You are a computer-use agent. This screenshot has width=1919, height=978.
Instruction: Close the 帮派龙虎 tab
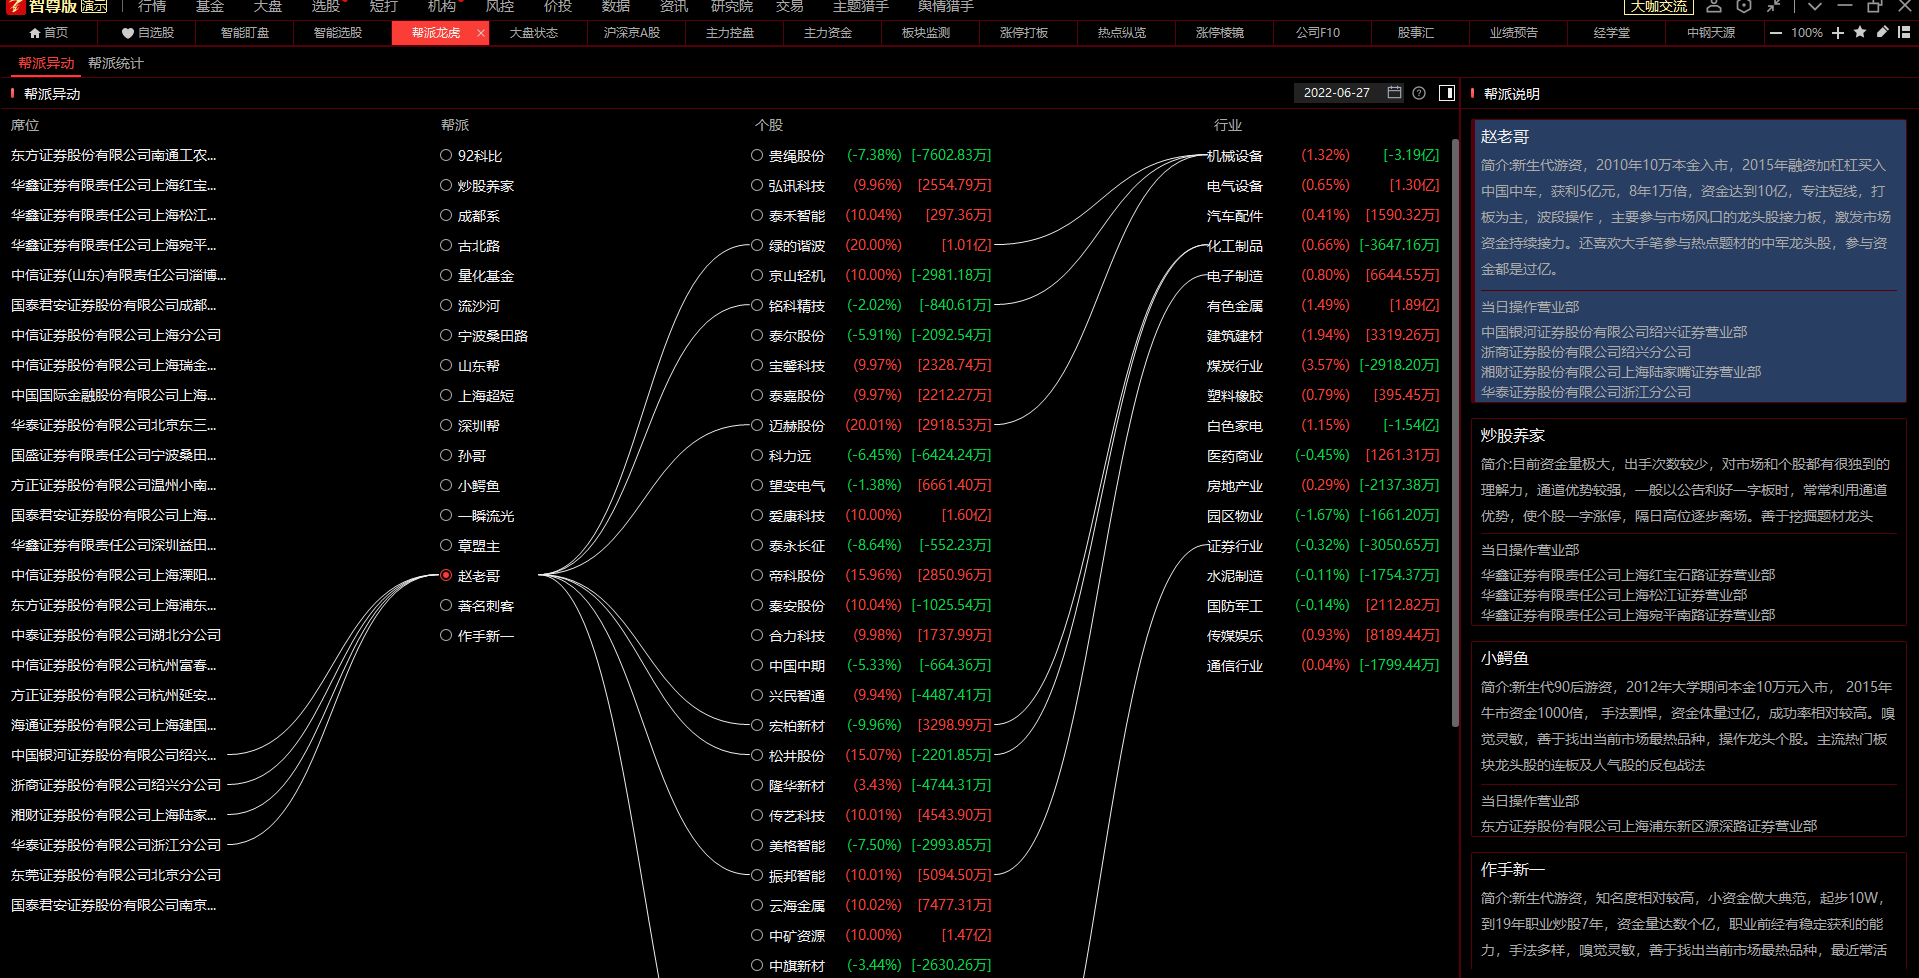click(481, 33)
